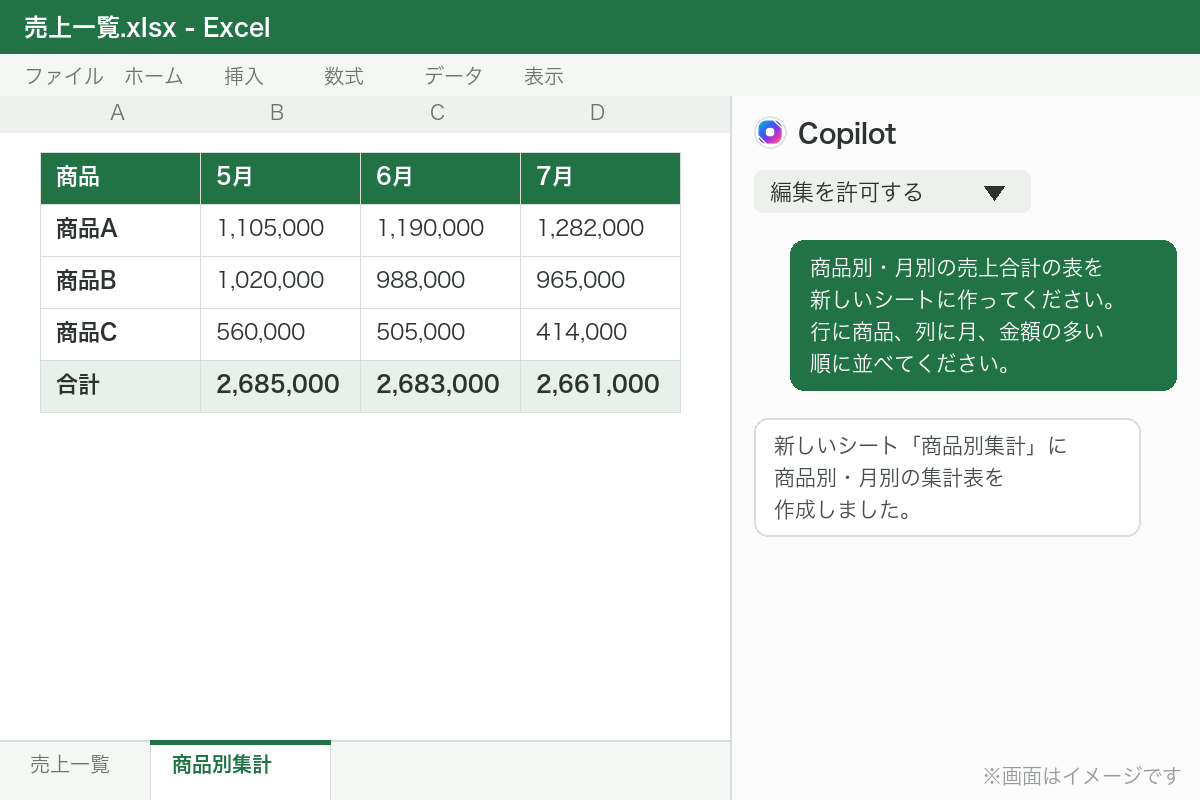The width and height of the screenshot is (1200, 800).
Task: Open the 挿入 menu
Action: tap(244, 76)
